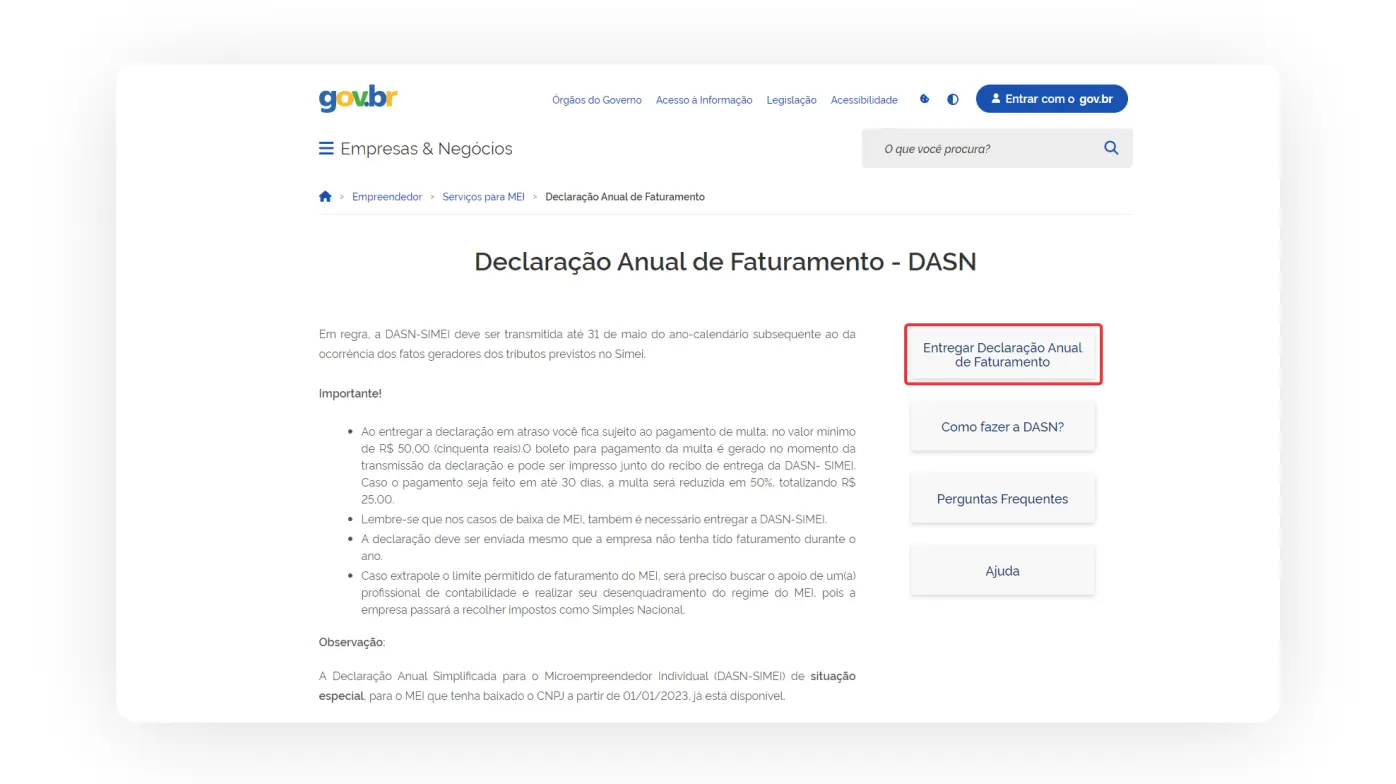Click the person icon on the login button
The height and width of the screenshot is (784, 1396).
pyautogui.click(x=995, y=98)
